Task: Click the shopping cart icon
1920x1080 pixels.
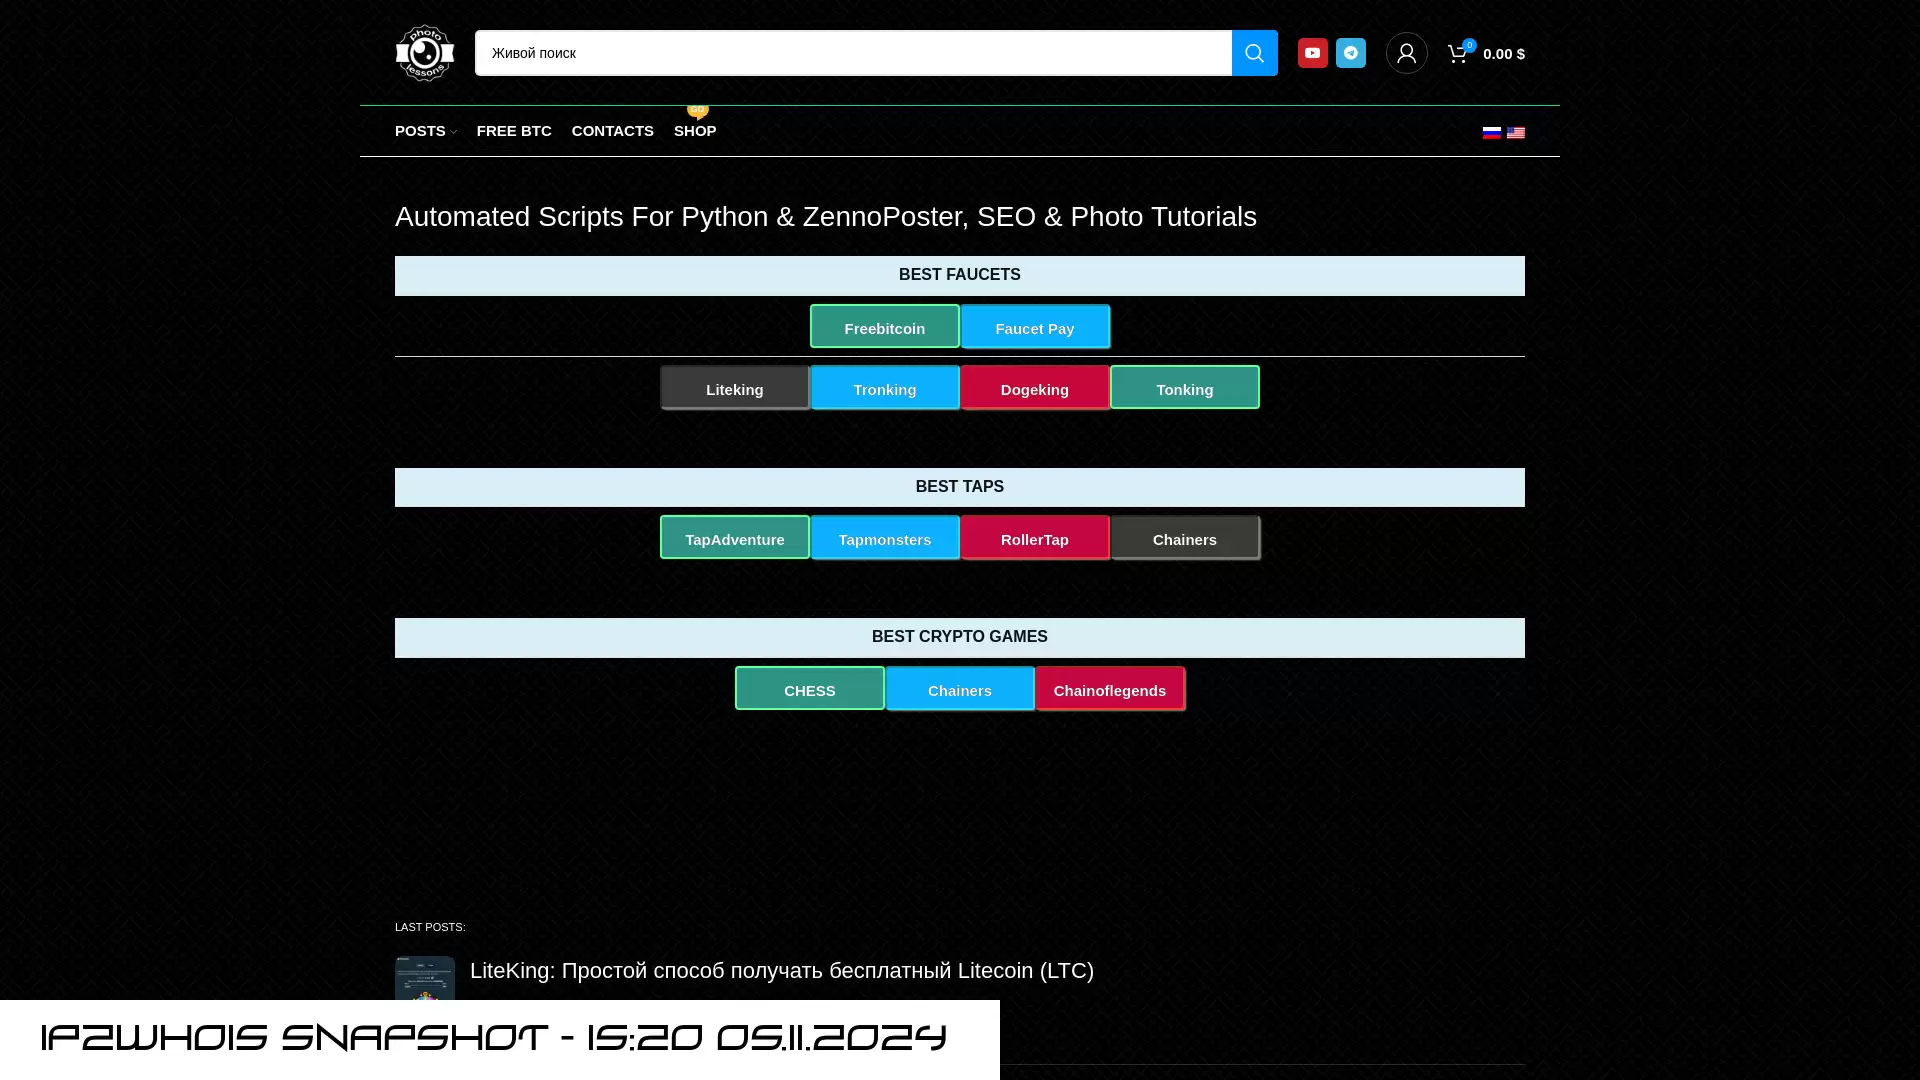Action: coord(1457,53)
